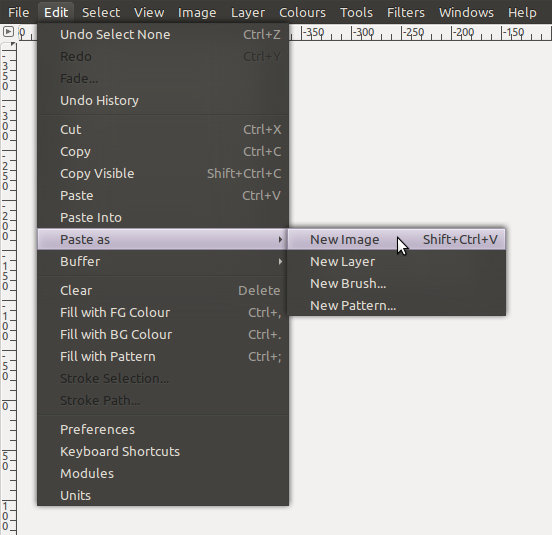Open Undo History from the Edit menu
Image resolution: width=552 pixels, height=535 pixels.
(x=163, y=101)
